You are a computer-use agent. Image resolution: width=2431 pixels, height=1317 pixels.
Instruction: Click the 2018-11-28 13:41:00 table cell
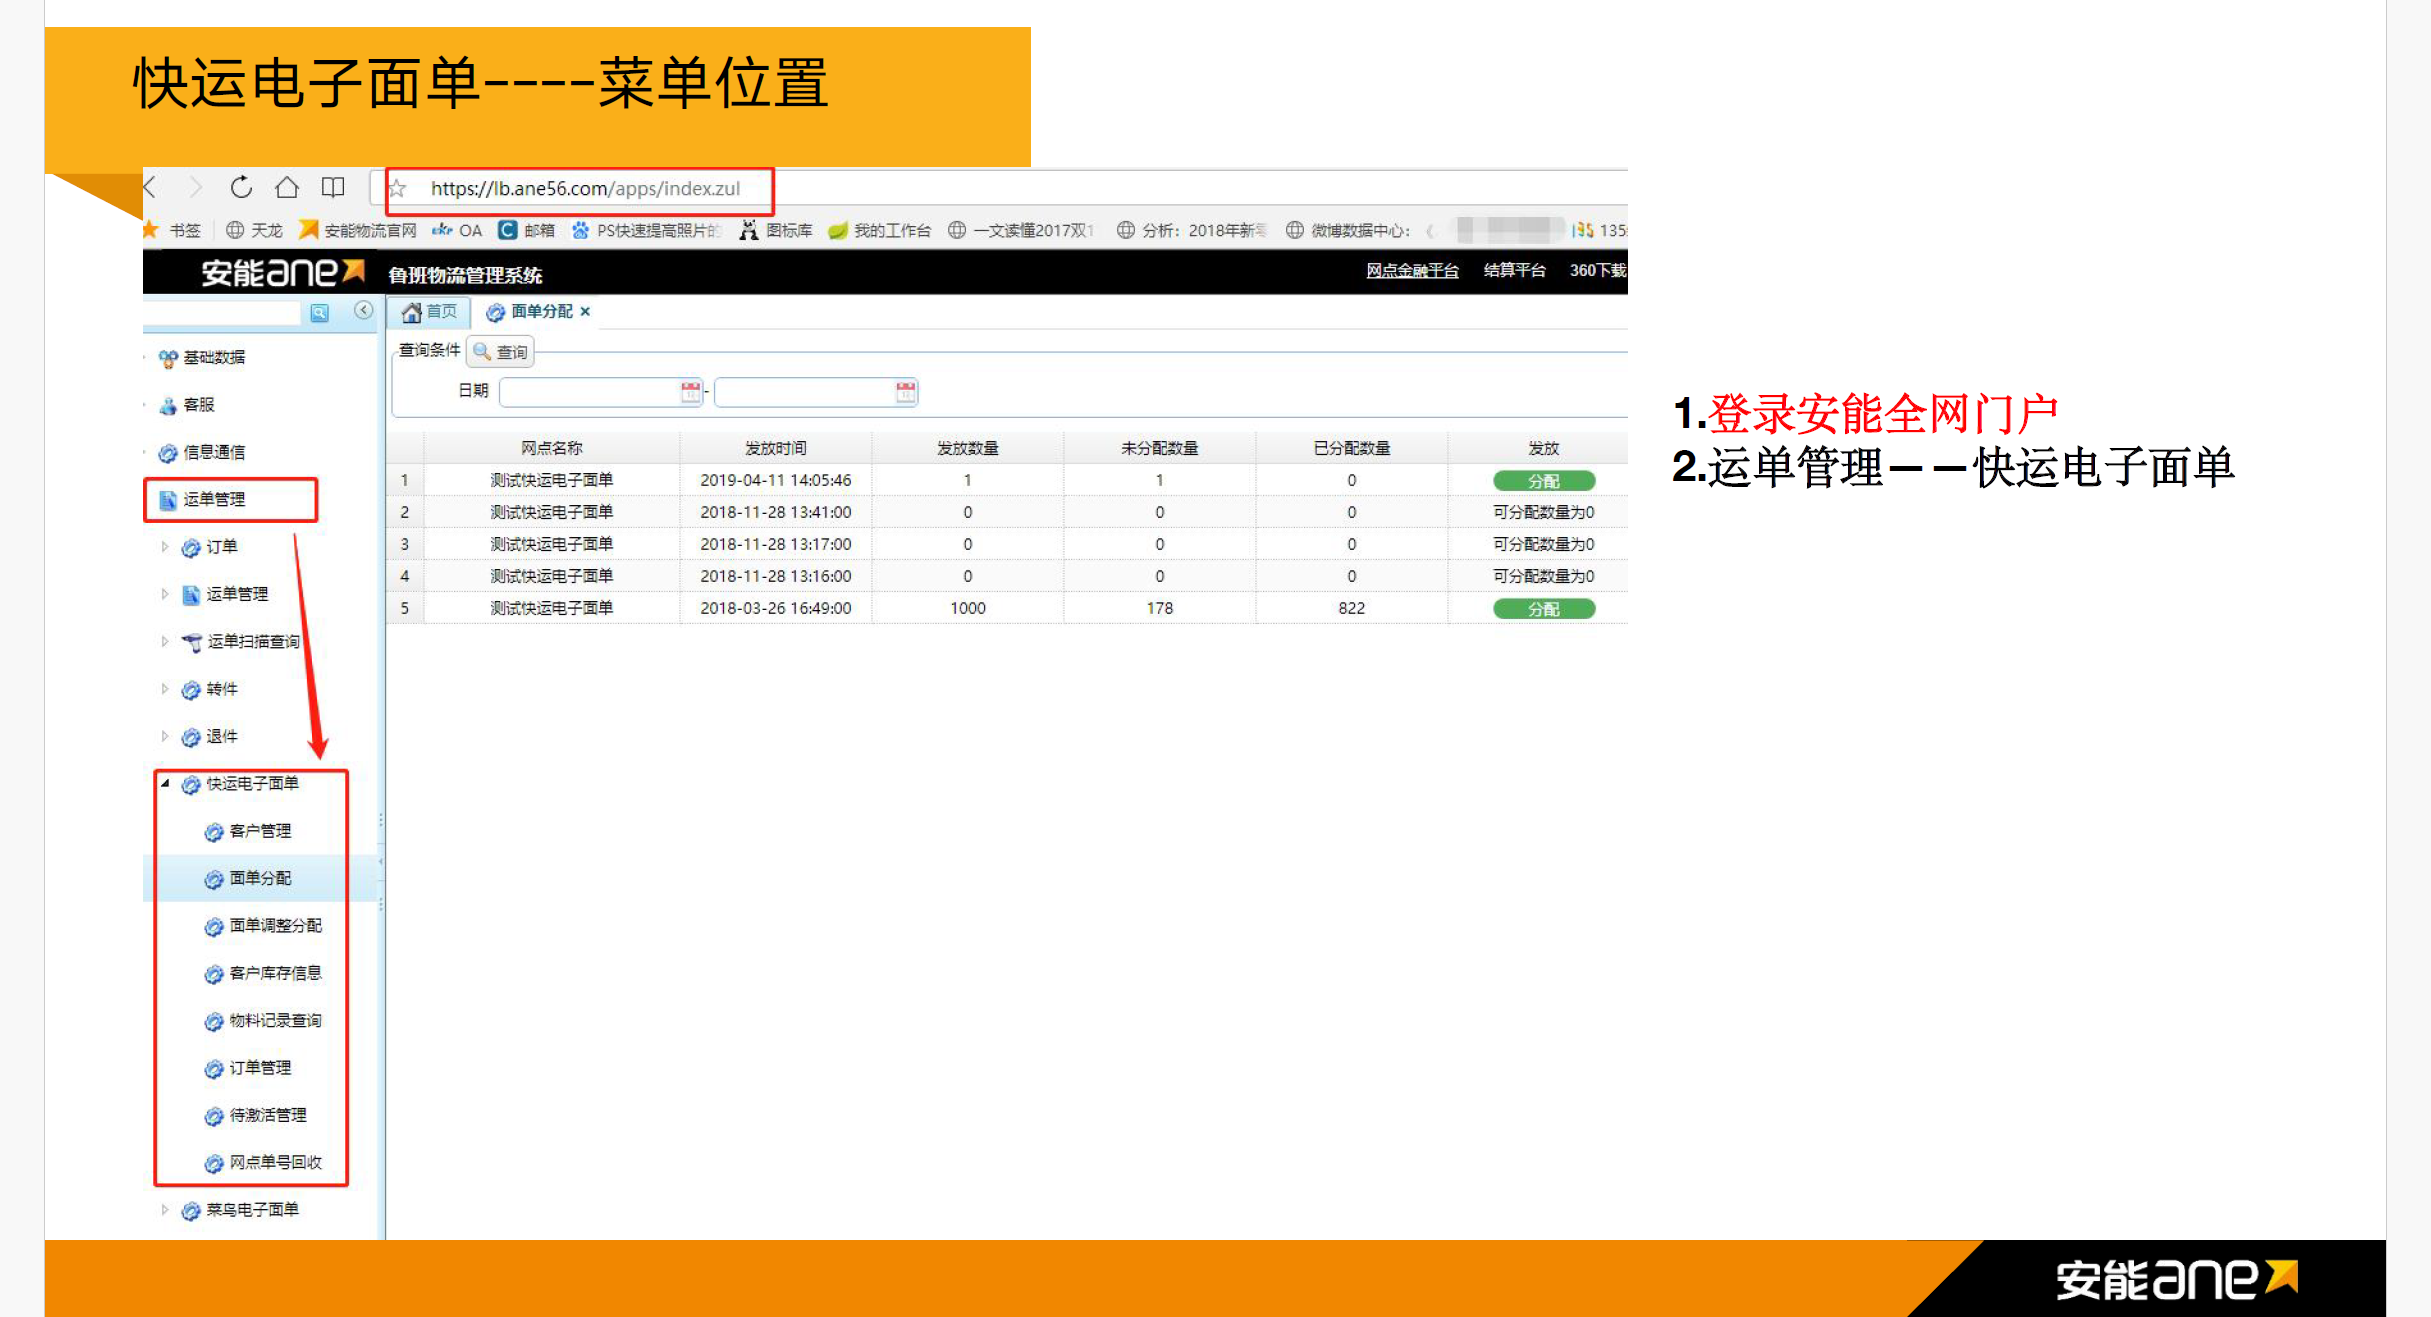coord(776,512)
